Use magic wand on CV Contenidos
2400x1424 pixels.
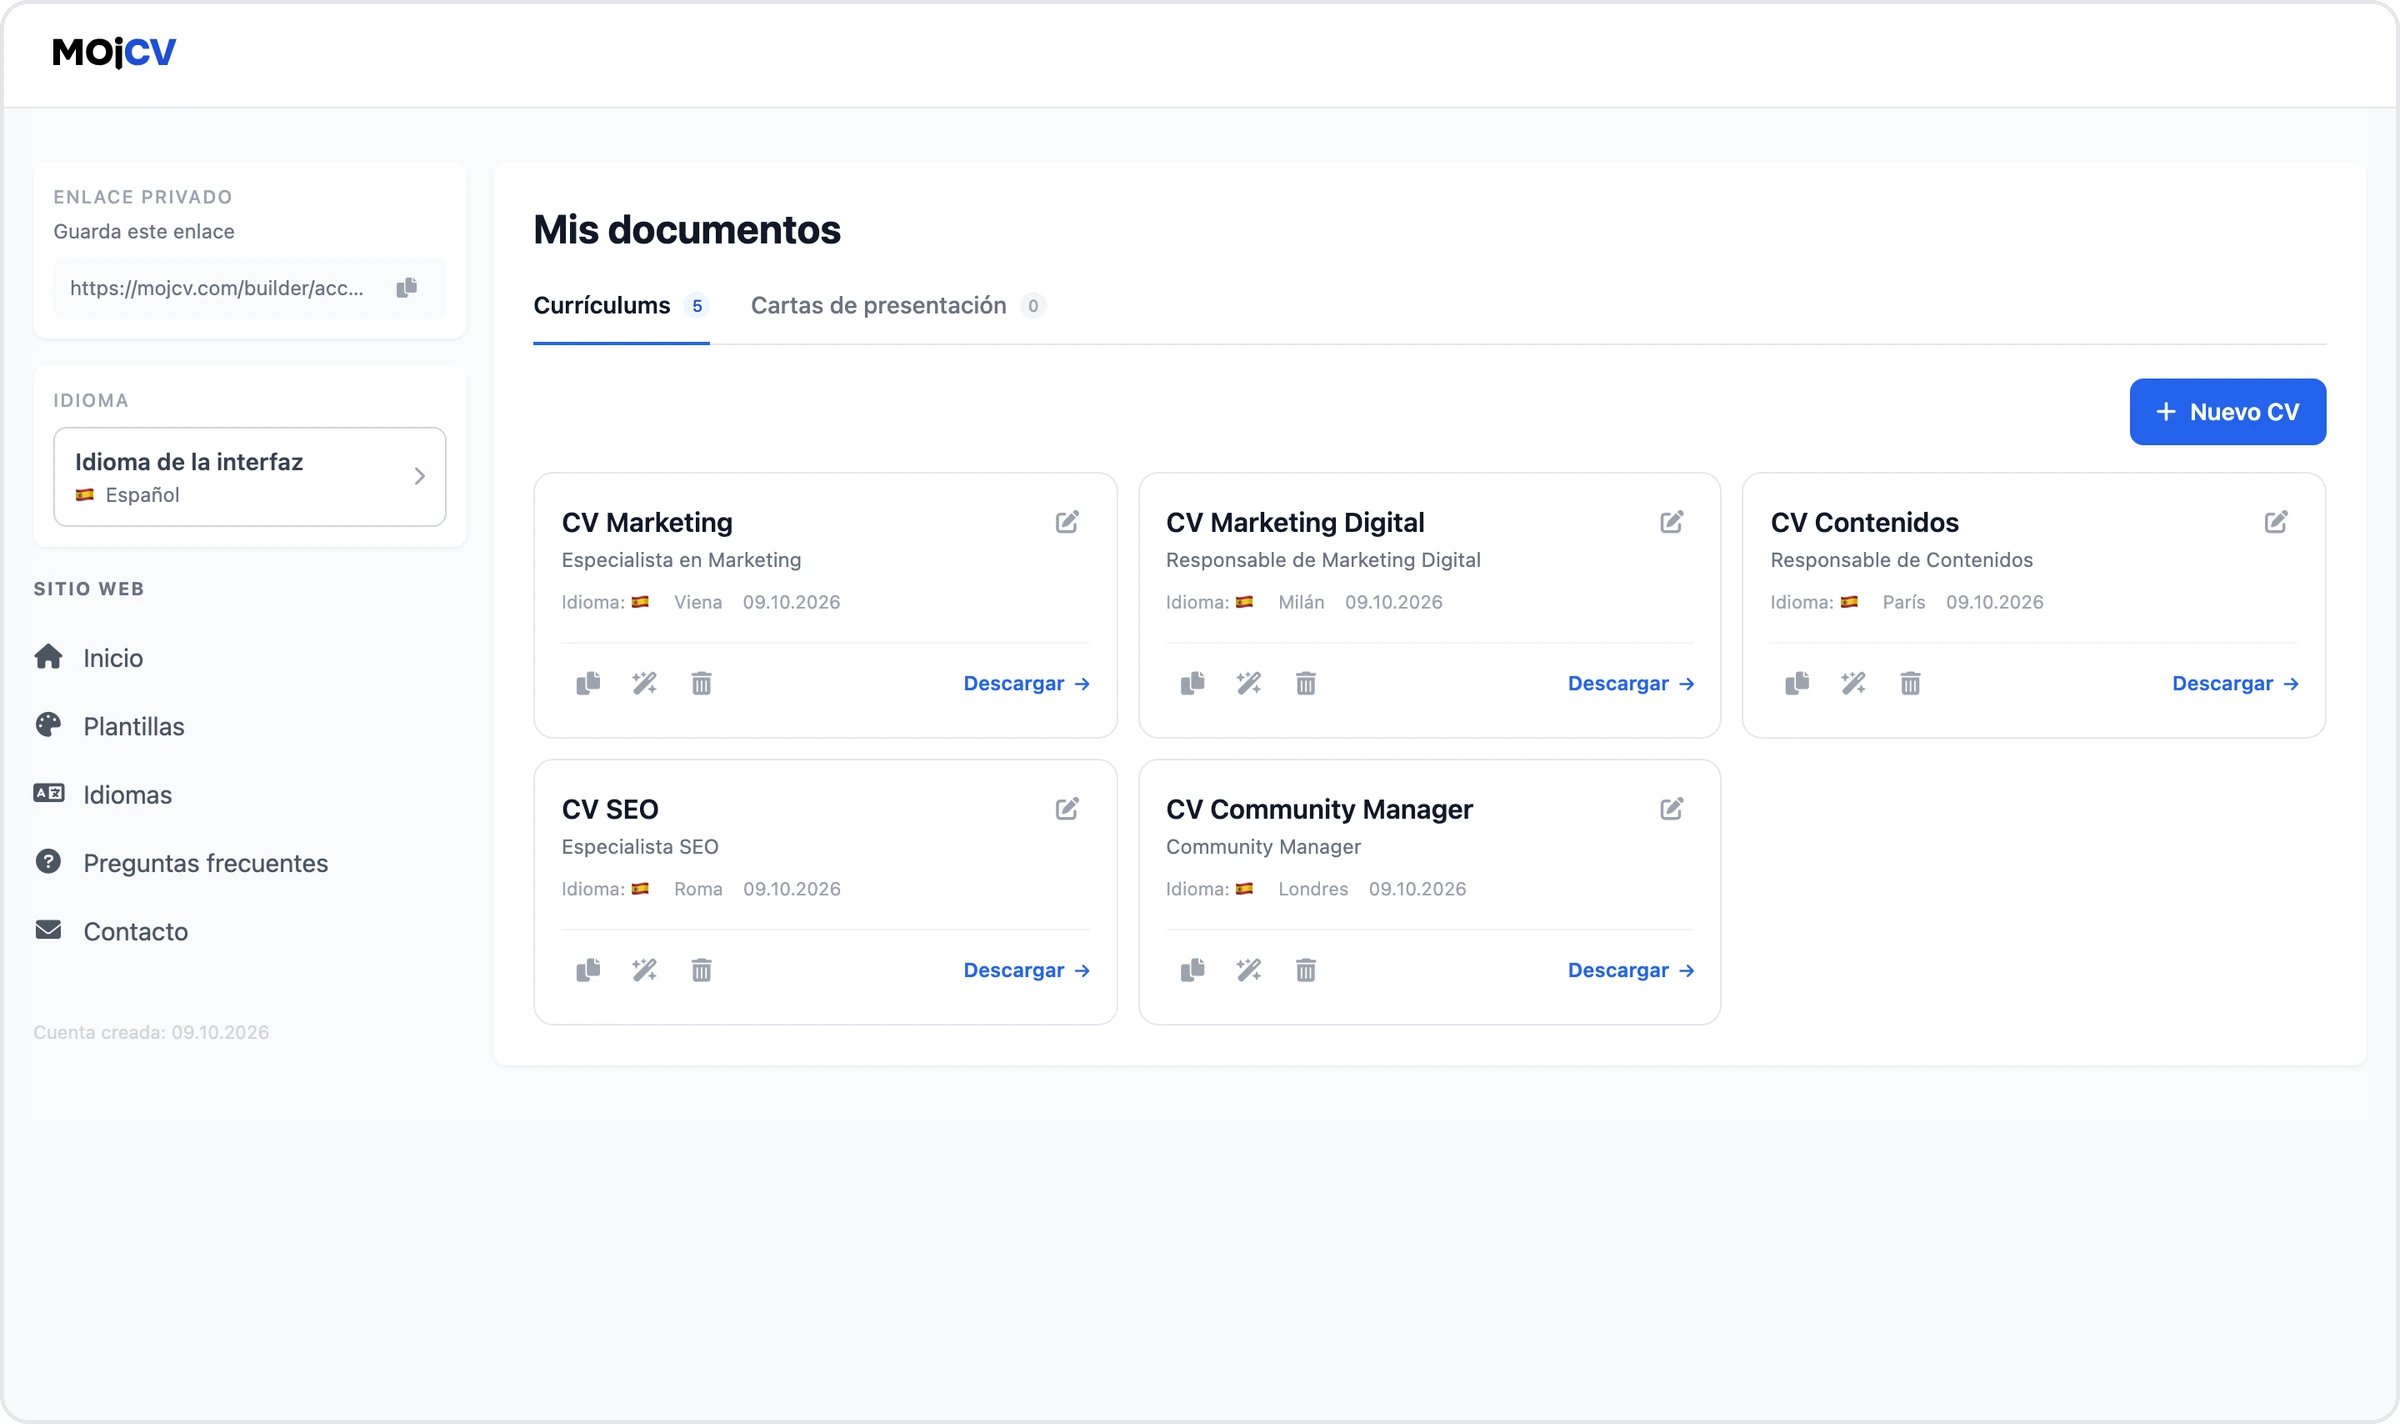1854,684
